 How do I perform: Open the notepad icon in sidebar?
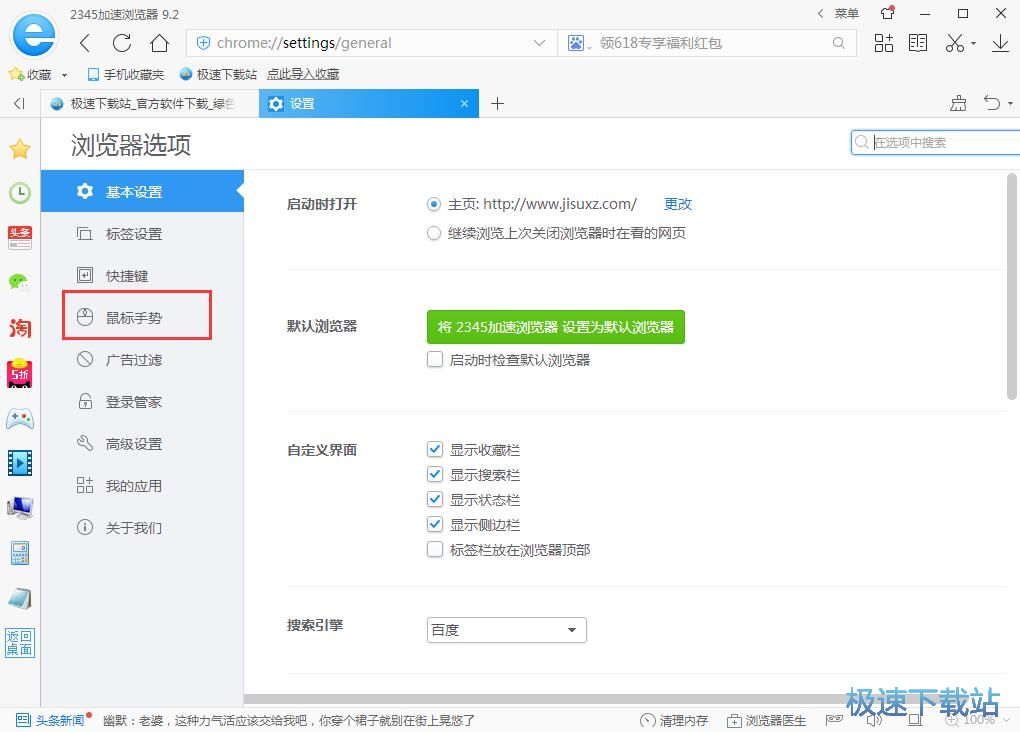point(20,598)
